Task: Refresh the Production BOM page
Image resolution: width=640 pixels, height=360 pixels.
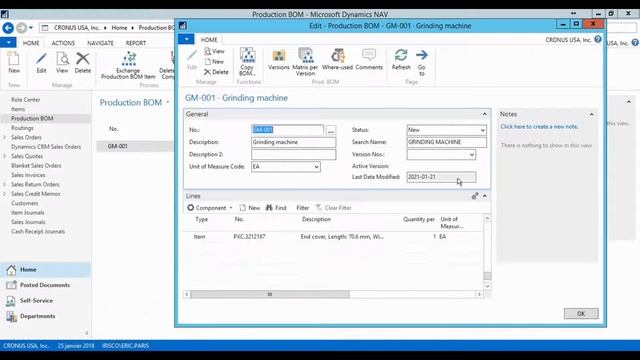Action: 401,60
